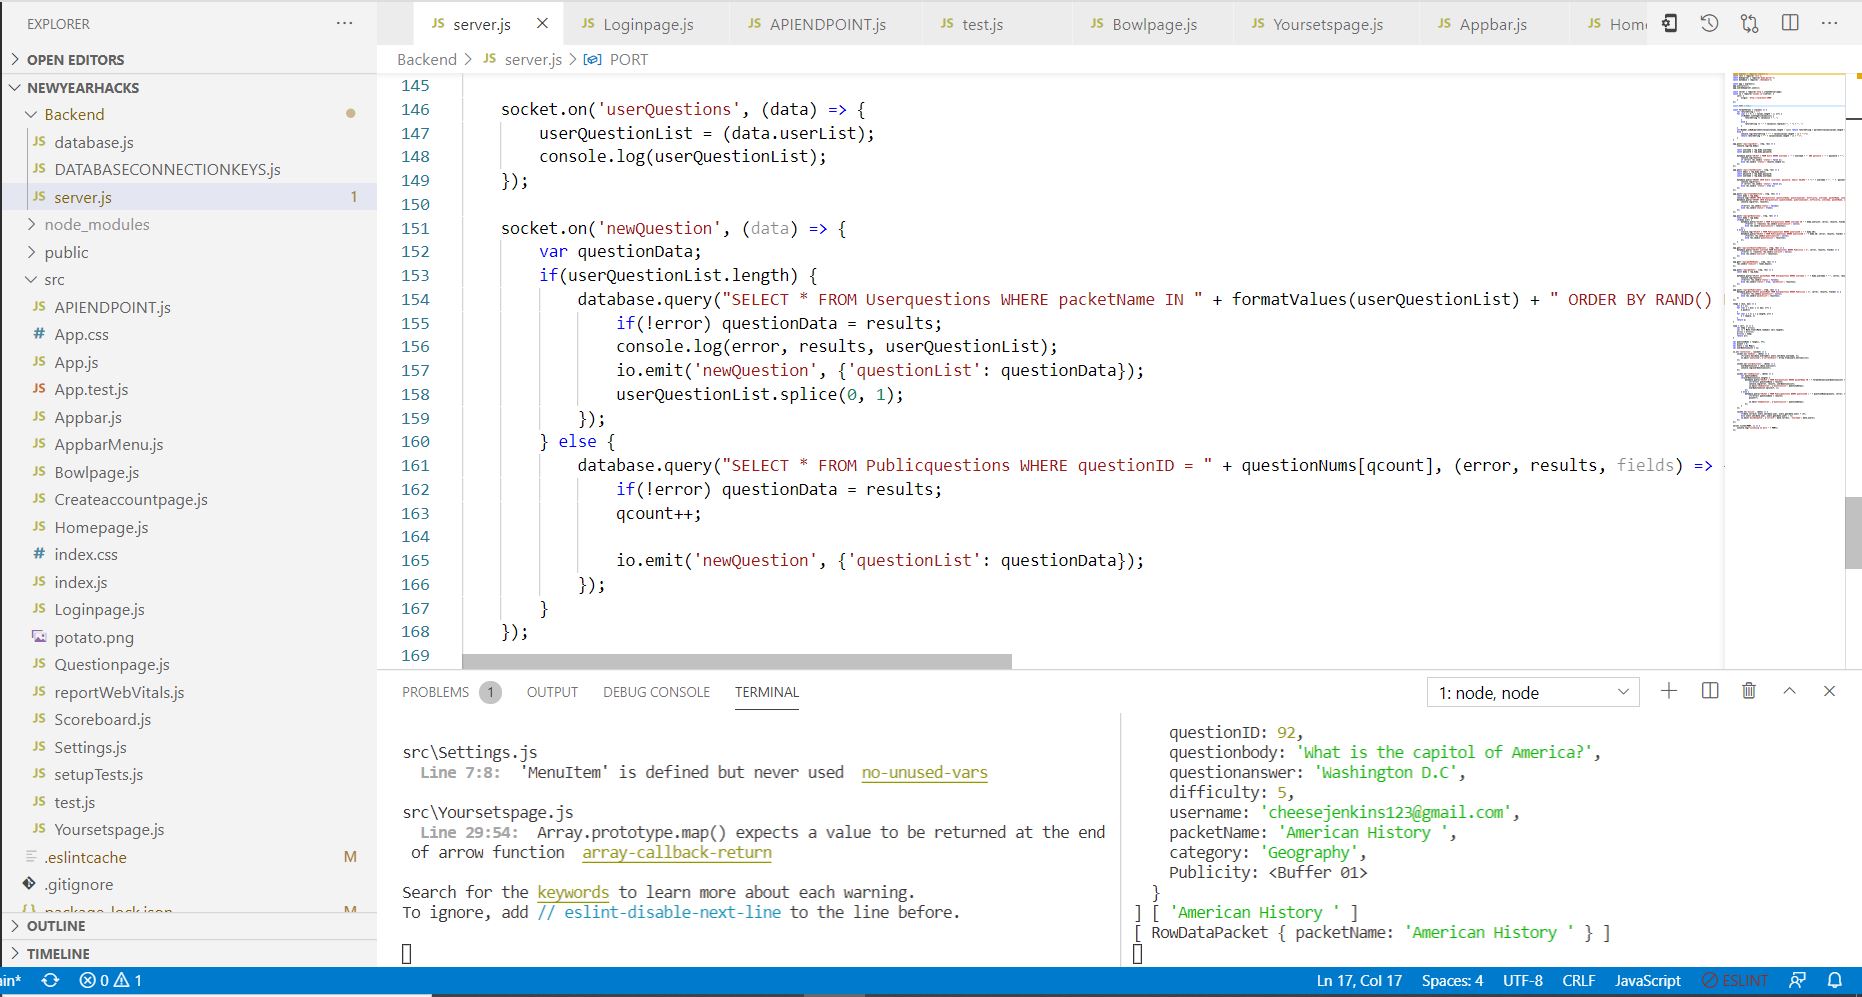Kill the terminal with trash icon
Image resolution: width=1862 pixels, height=997 pixels.
1749,691
